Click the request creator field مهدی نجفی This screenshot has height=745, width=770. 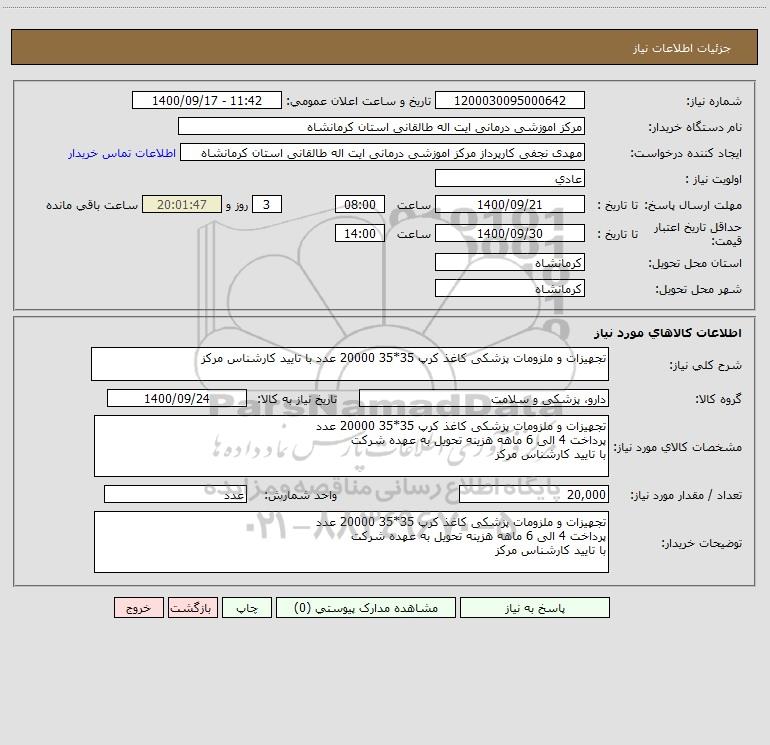click(383, 152)
